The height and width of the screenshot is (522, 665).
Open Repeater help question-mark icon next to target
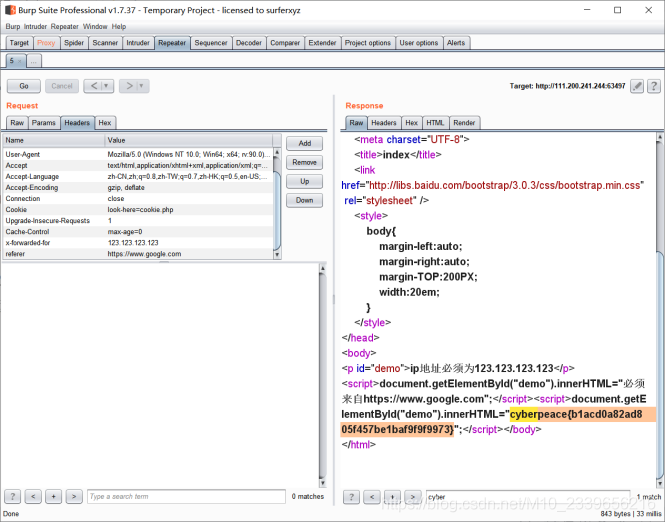click(x=654, y=86)
